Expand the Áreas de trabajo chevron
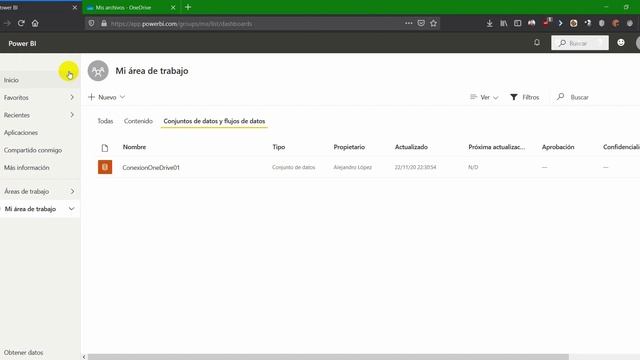 (72, 191)
